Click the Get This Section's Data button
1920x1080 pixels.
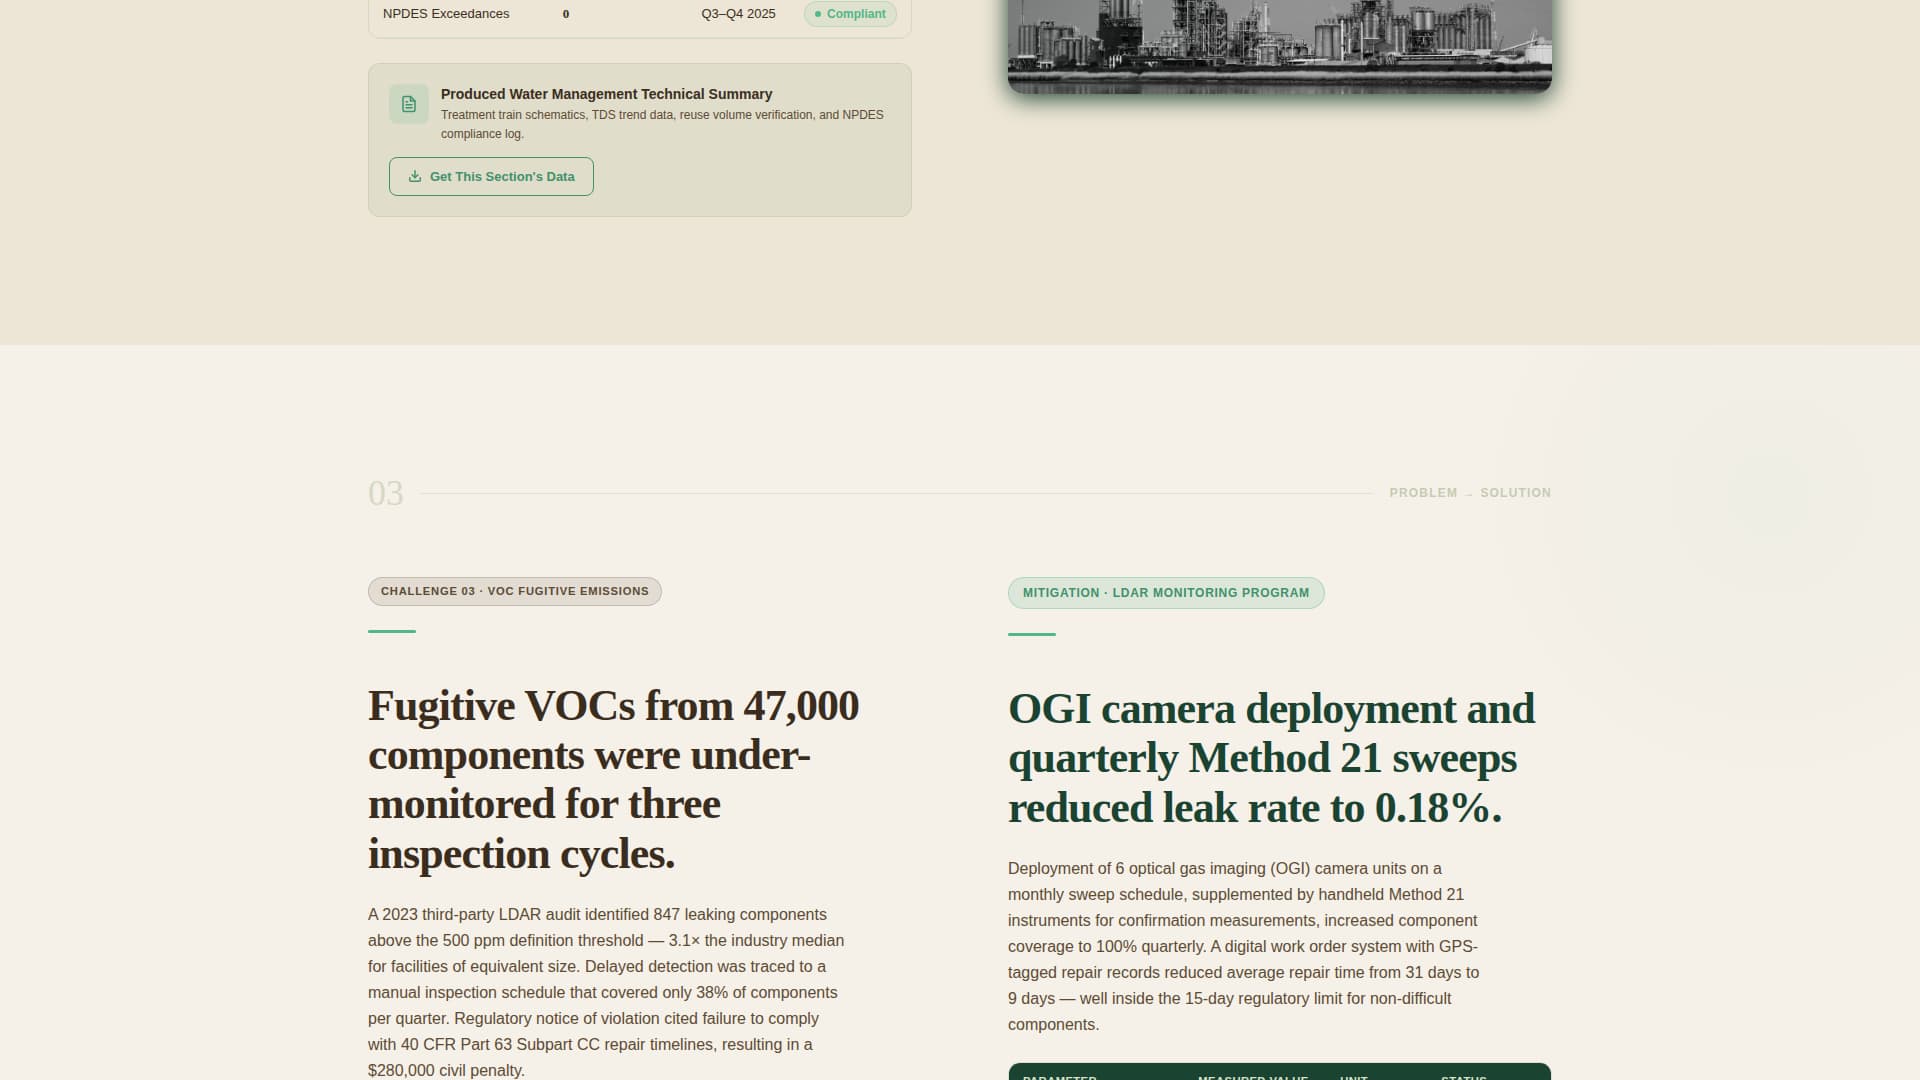[x=491, y=176]
